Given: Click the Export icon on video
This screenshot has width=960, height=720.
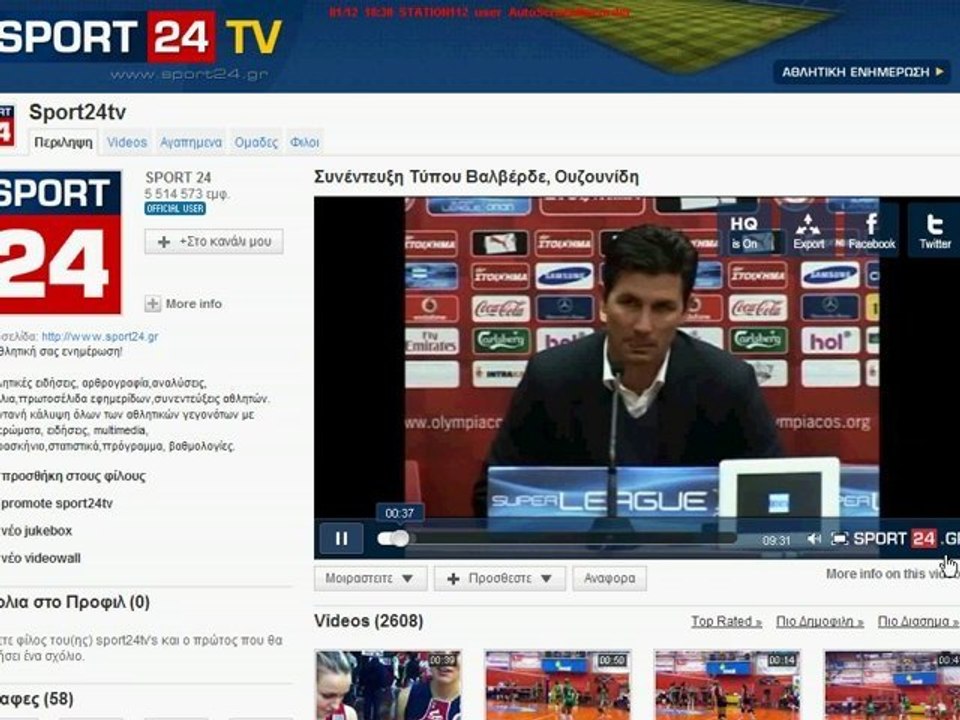Looking at the screenshot, I should 808,231.
